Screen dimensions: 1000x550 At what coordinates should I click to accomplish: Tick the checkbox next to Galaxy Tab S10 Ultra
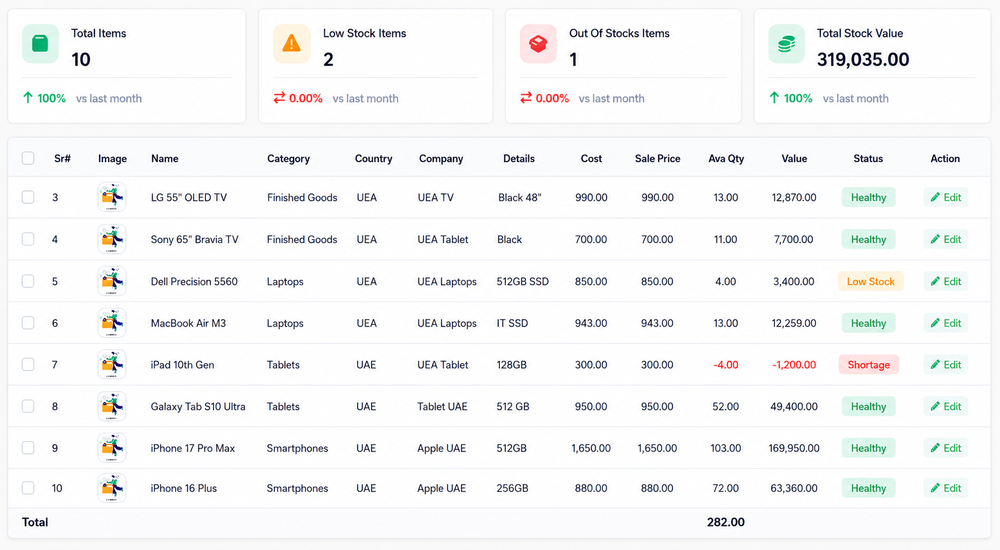(x=28, y=406)
